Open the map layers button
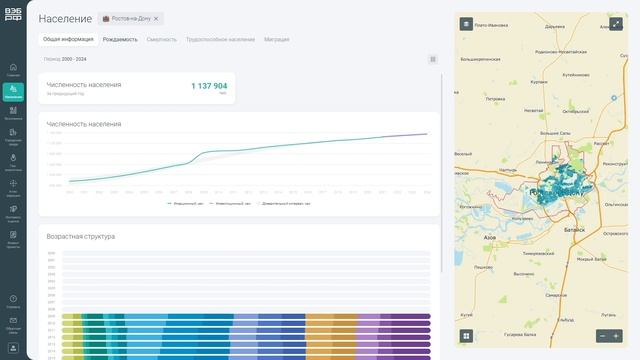The image size is (640, 360). tap(466, 24)
